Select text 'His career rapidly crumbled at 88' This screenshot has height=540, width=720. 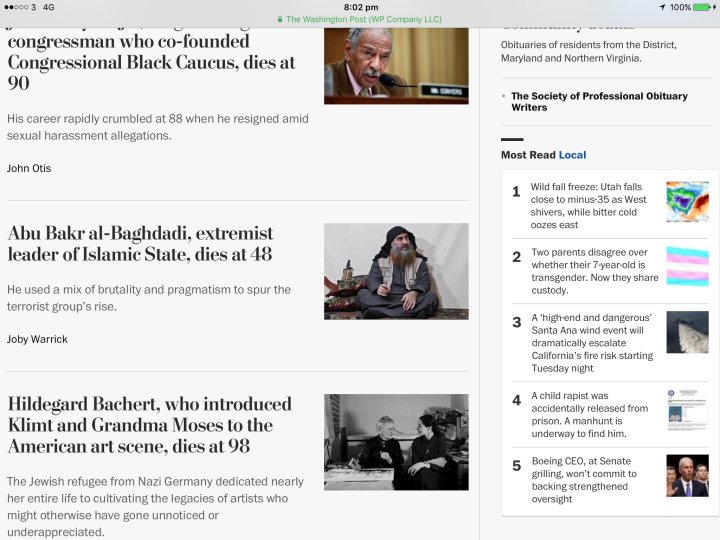(x=95, y=119)
